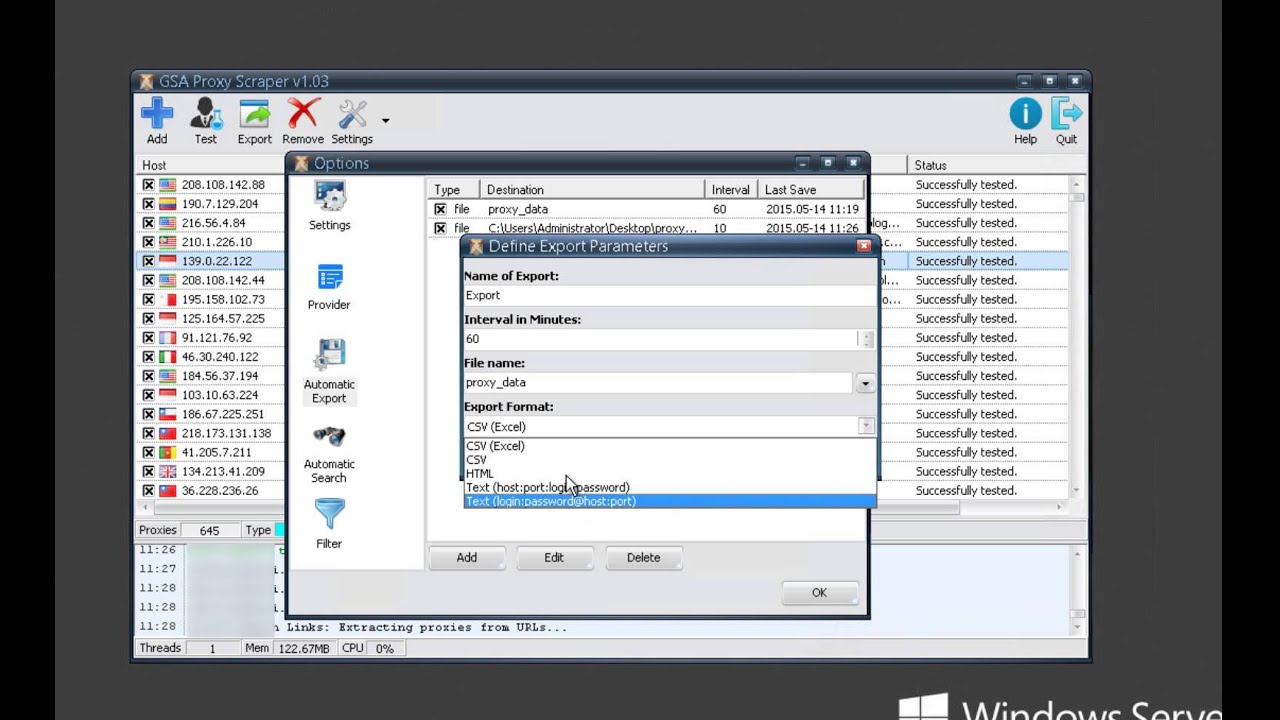Click OK in the Options window

tap(819, 593)
